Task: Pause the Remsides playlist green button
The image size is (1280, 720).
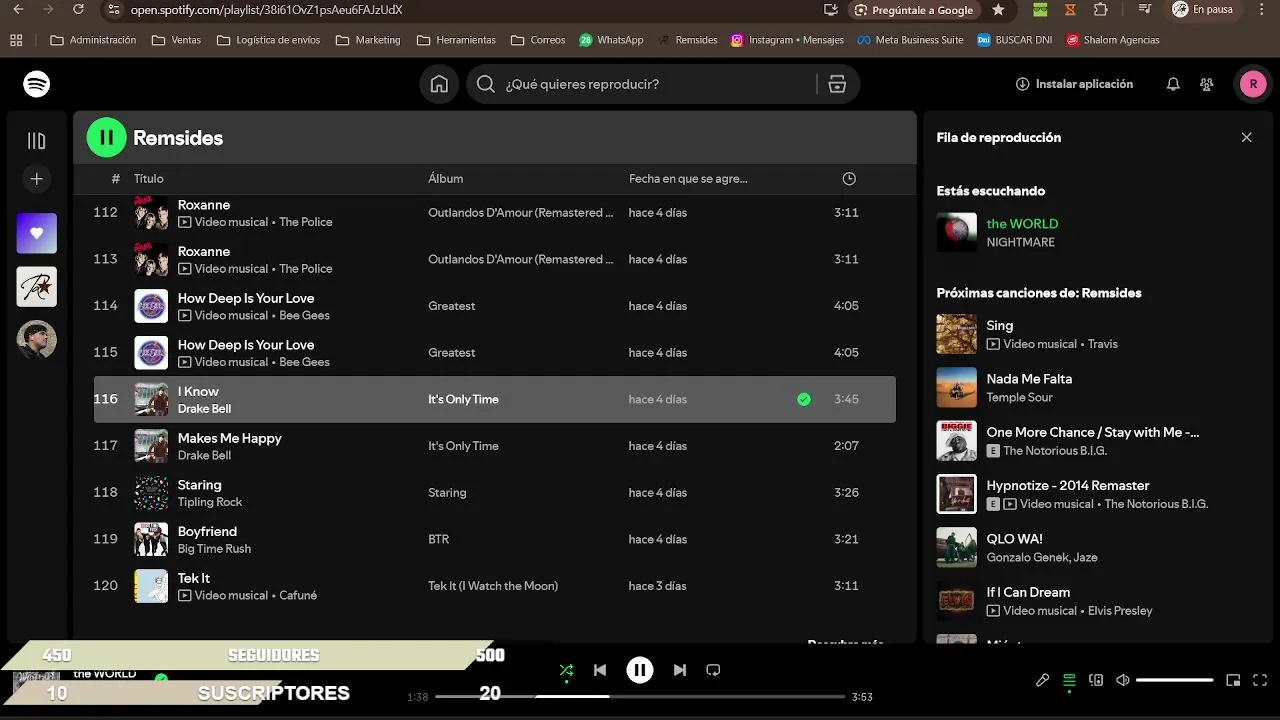Action: coord(107,138)
